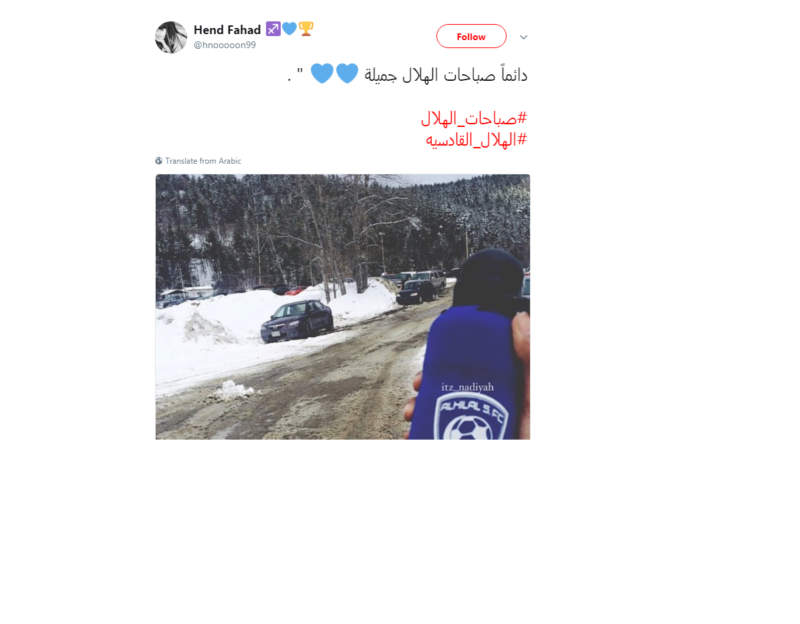Open the #صباحات_الهلال hashtag
This screenshot has width=800, height=624.
coord(473,119)
